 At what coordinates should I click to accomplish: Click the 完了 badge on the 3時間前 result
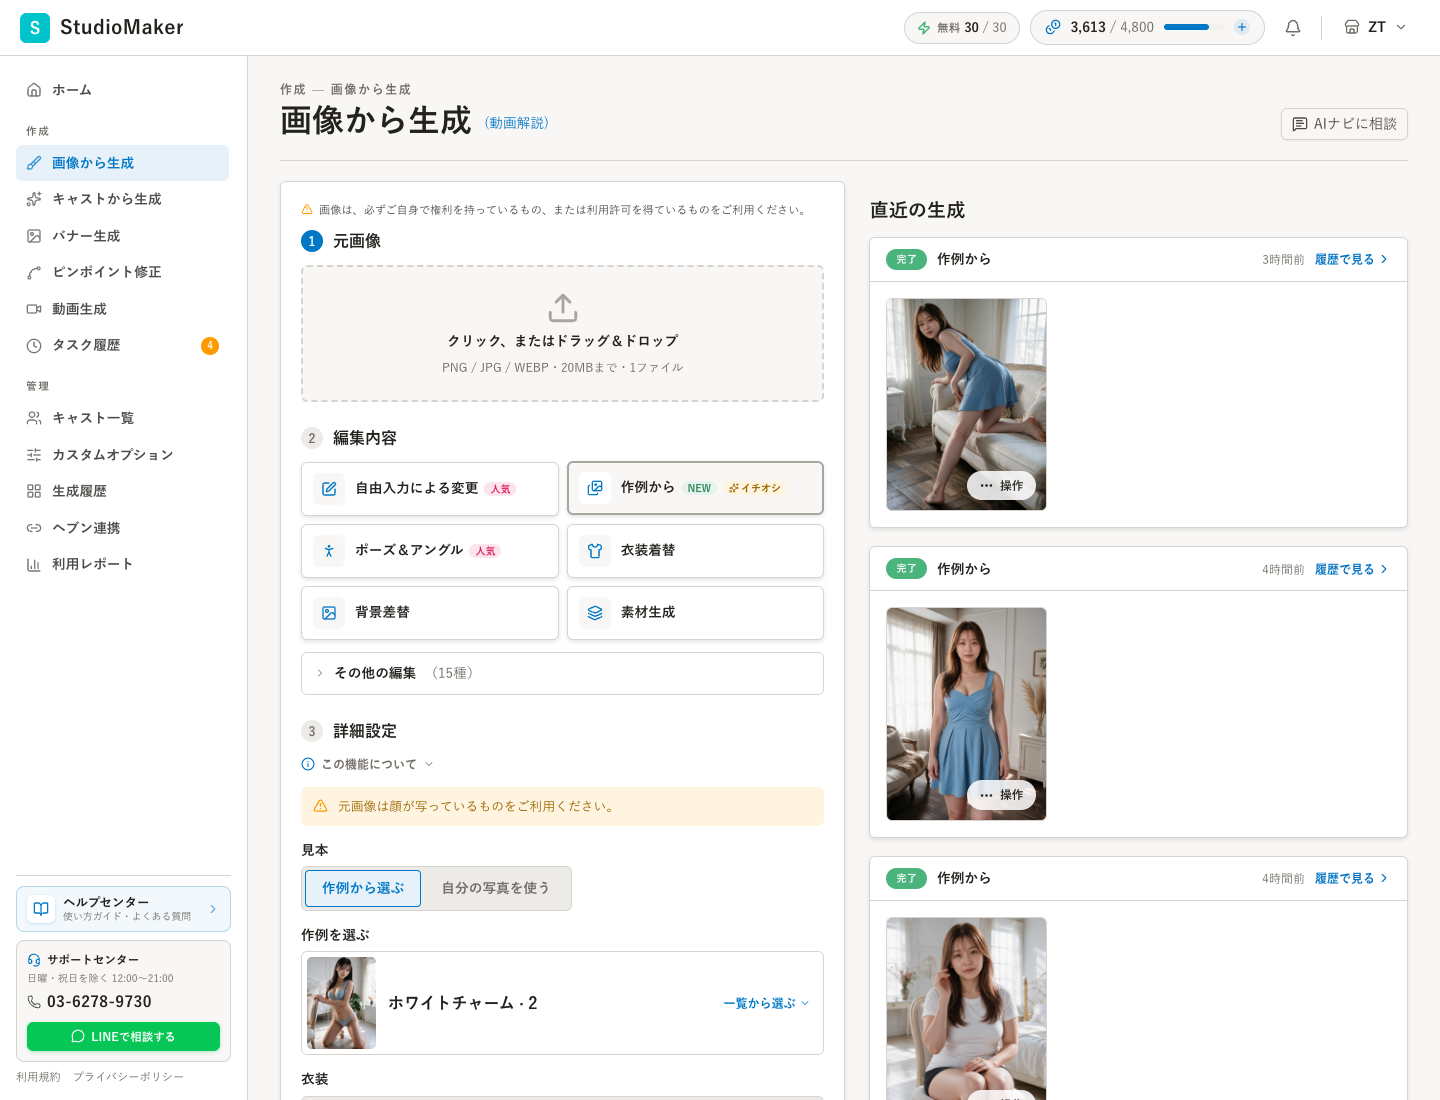pyautogui.click(x=906, y=259)
